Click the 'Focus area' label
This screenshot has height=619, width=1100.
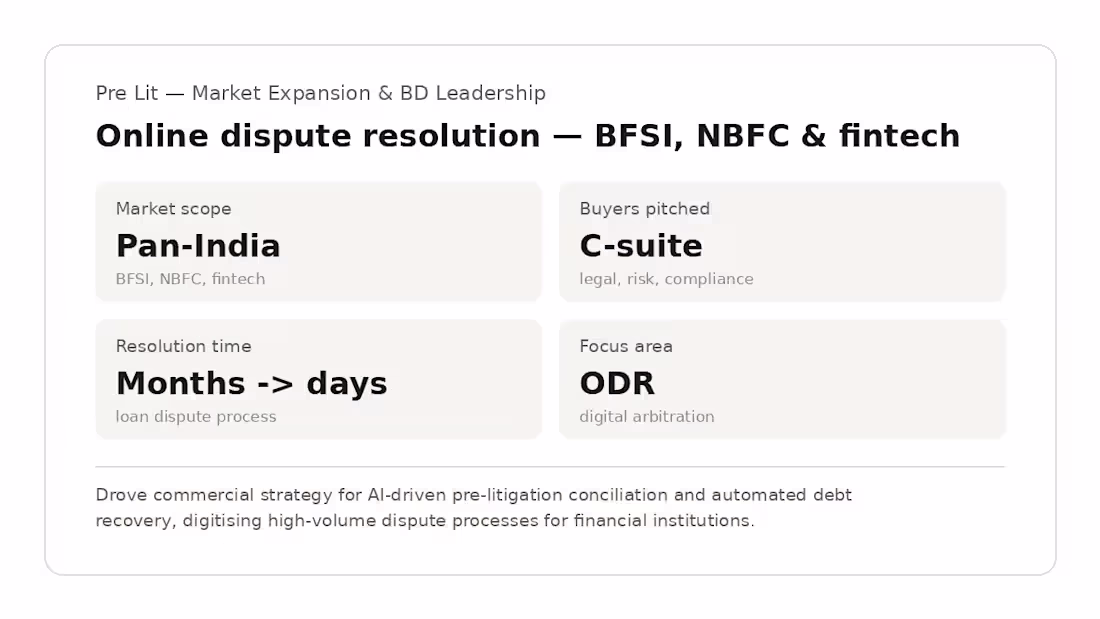tap(626, 346)
